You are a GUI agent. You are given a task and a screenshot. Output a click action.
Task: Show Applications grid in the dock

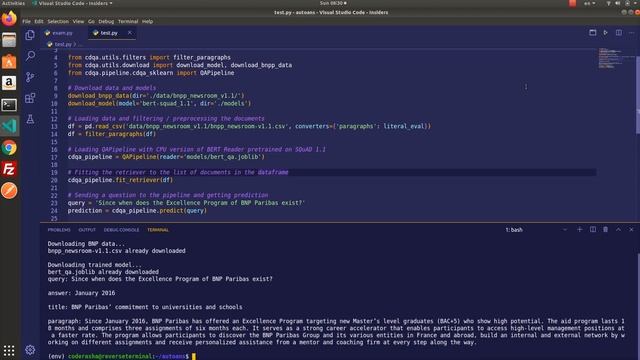tap(9, 350)
